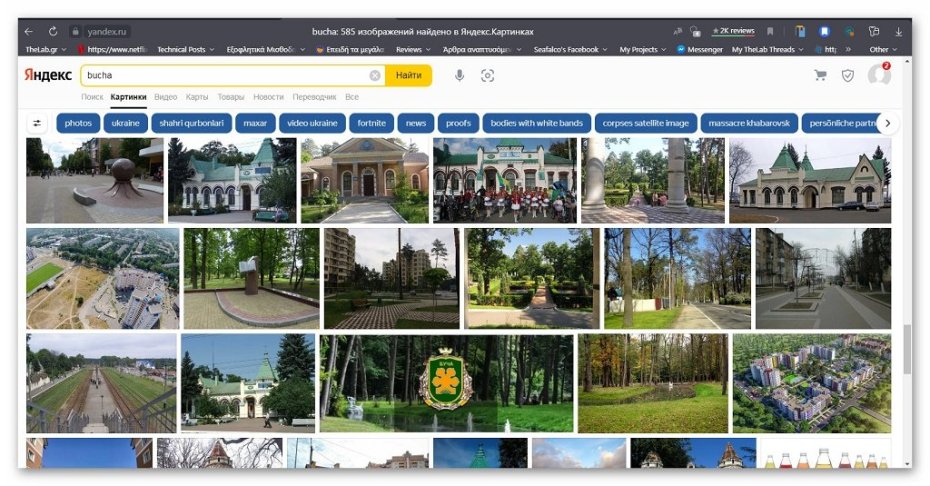Open the read aloud icon in address bar

(x=678, y=31)
